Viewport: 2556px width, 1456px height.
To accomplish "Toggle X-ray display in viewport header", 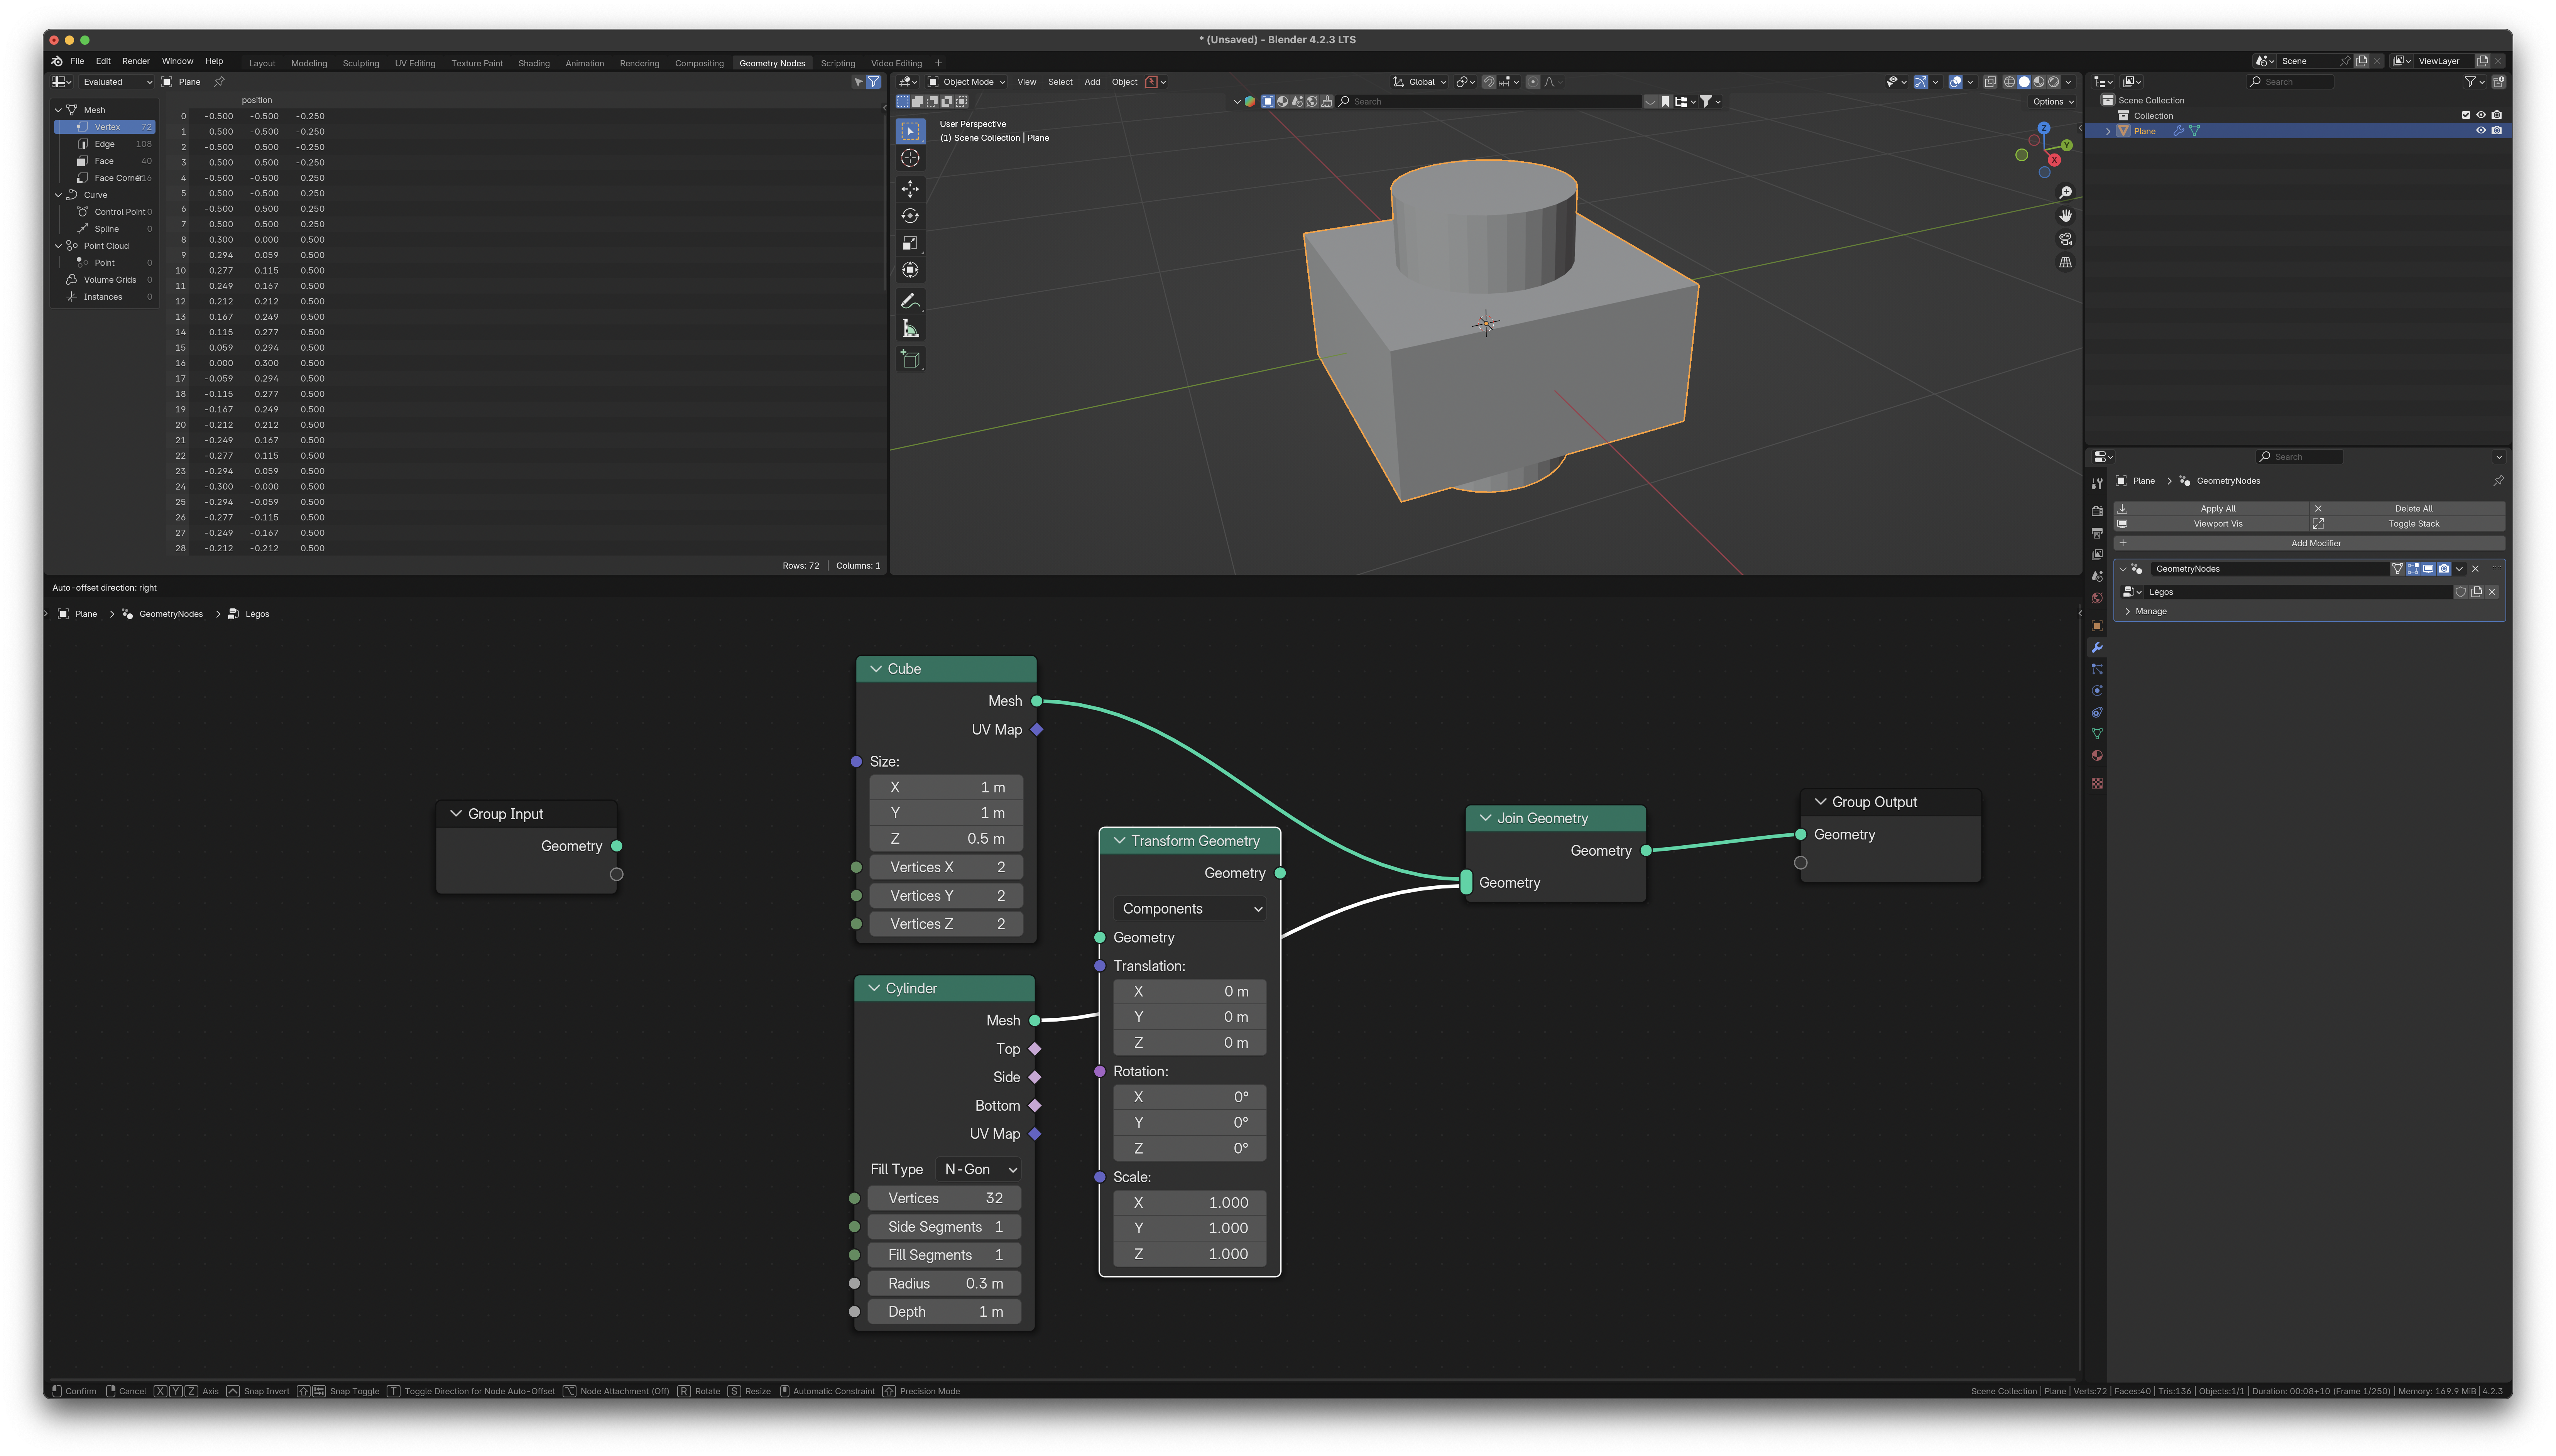I will coord(1990,82).
